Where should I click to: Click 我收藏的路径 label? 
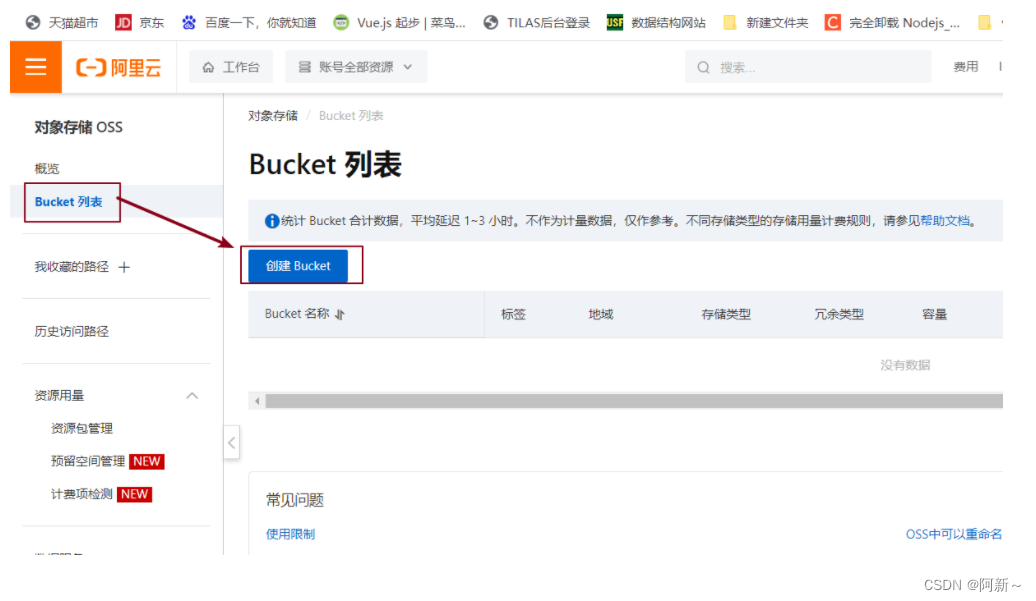[x=71, y=267]
